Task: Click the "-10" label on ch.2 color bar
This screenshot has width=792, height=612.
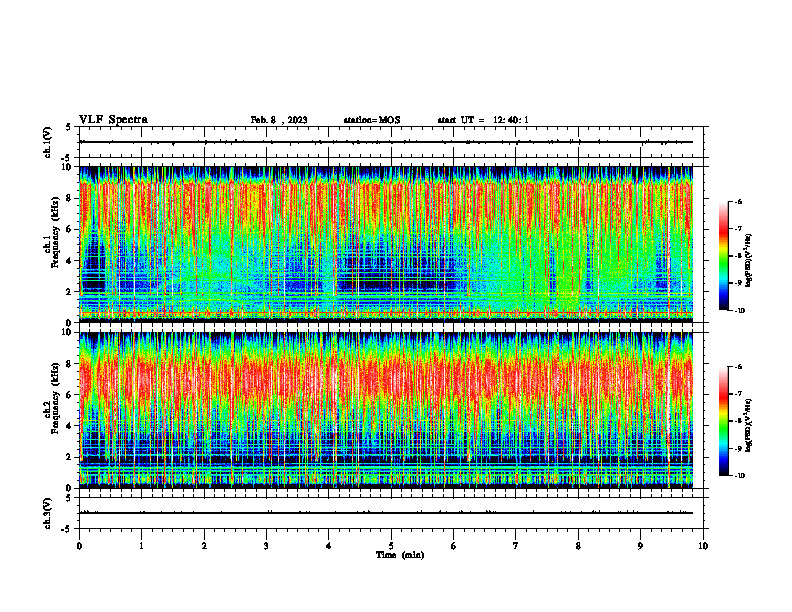Action: click(x=740, y=476)
